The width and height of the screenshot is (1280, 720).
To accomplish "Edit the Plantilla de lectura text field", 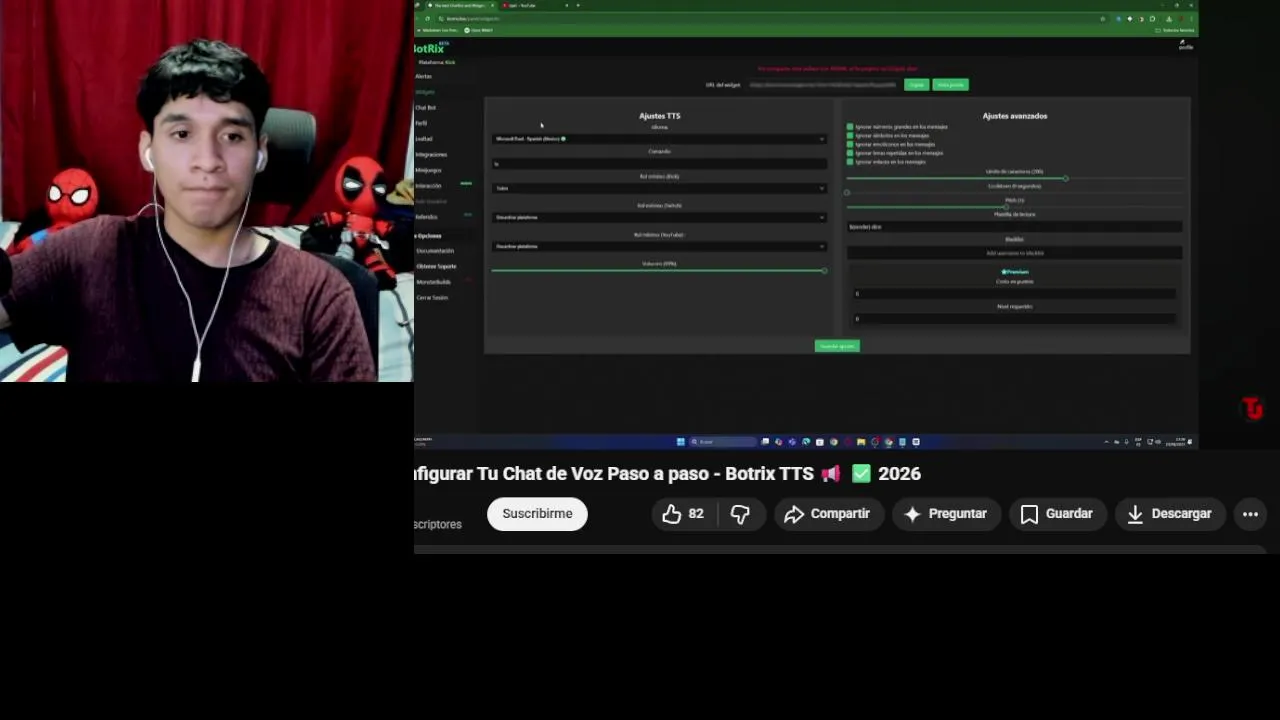I will point(1014,227).
